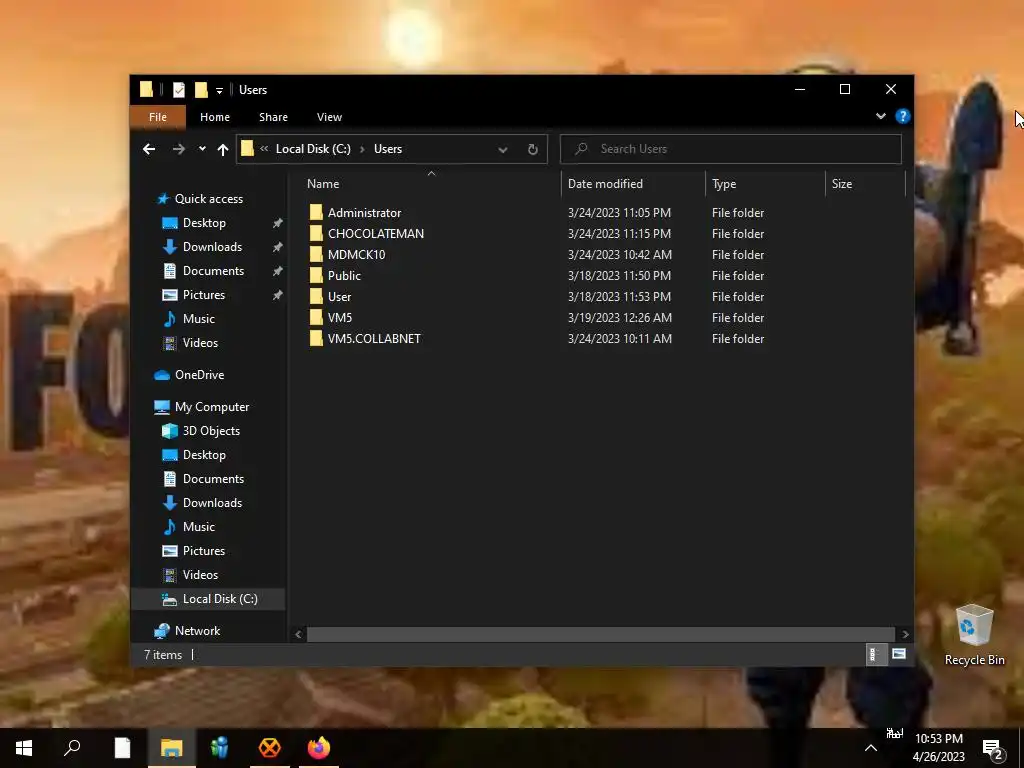Expand the ribbon using the chevron
Viewport: 1024px width, 768px height.
click(x=880, y=116)
